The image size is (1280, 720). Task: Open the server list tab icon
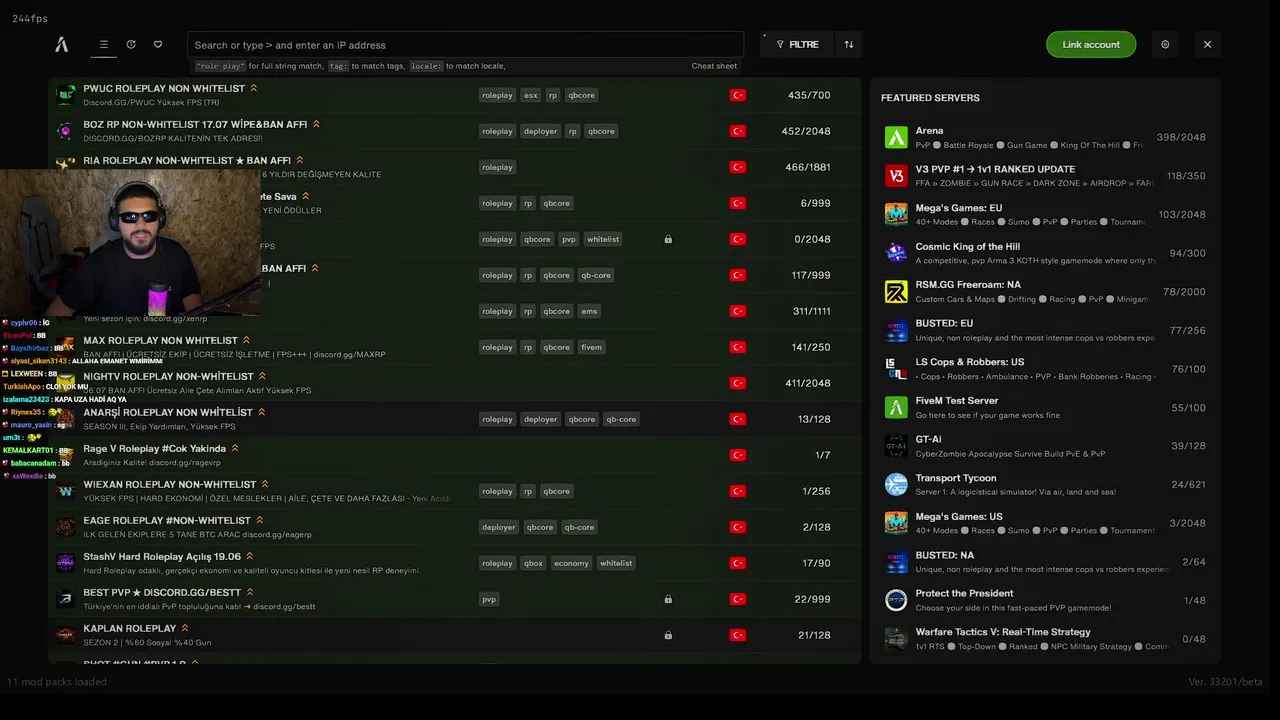click(103, 44)
